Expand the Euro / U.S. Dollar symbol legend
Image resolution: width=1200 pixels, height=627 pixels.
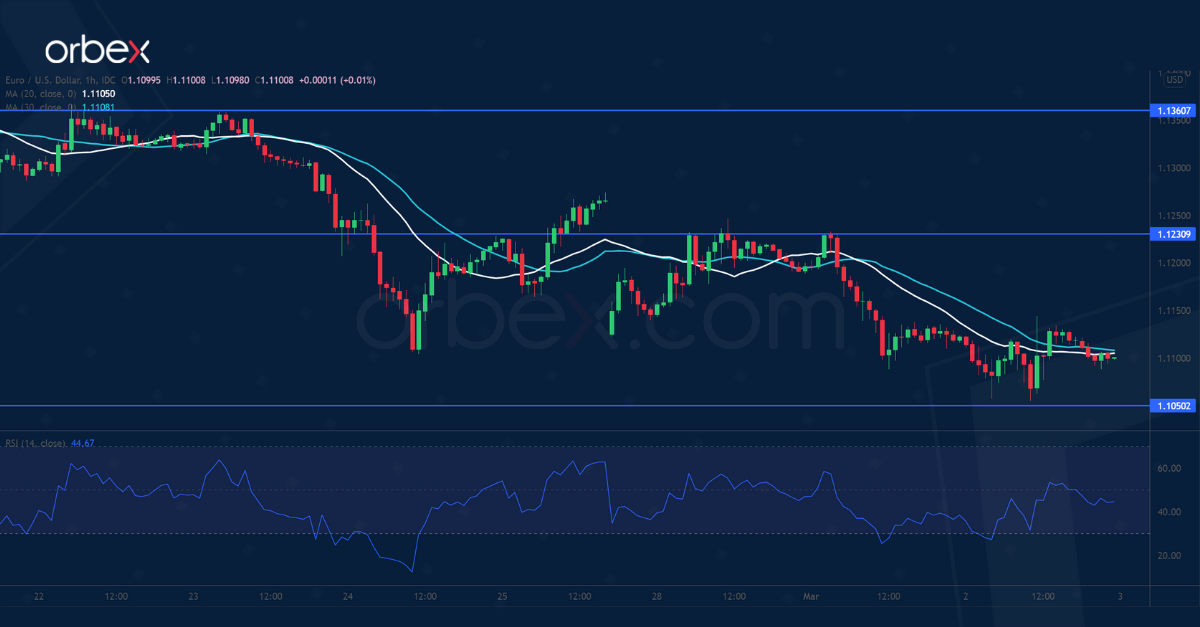point(40,78)
